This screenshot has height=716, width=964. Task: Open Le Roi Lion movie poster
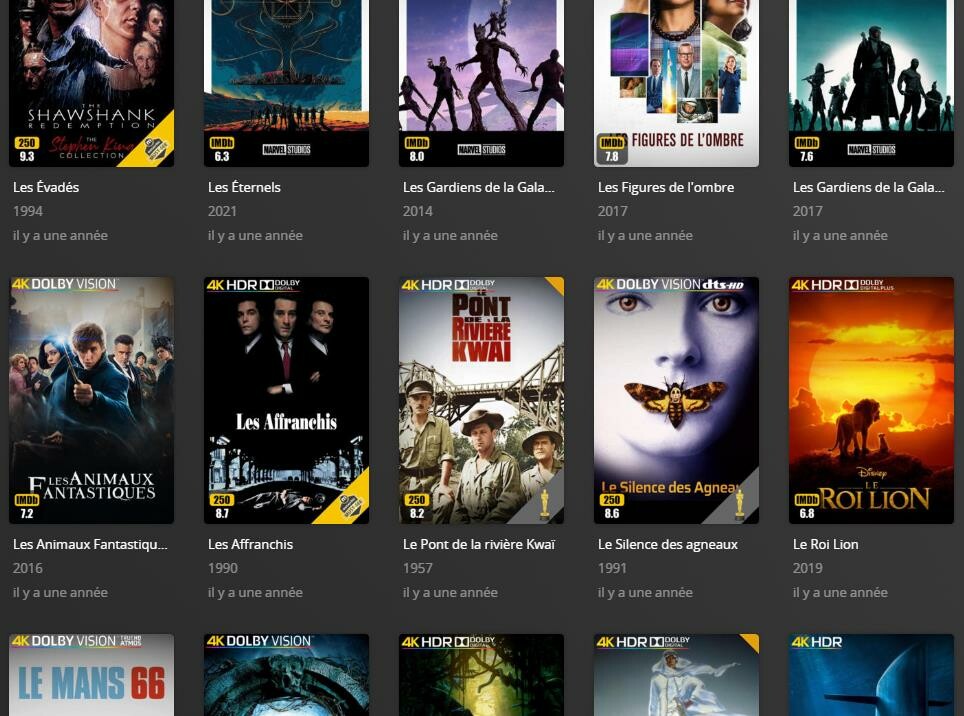(x=871, y=400)
